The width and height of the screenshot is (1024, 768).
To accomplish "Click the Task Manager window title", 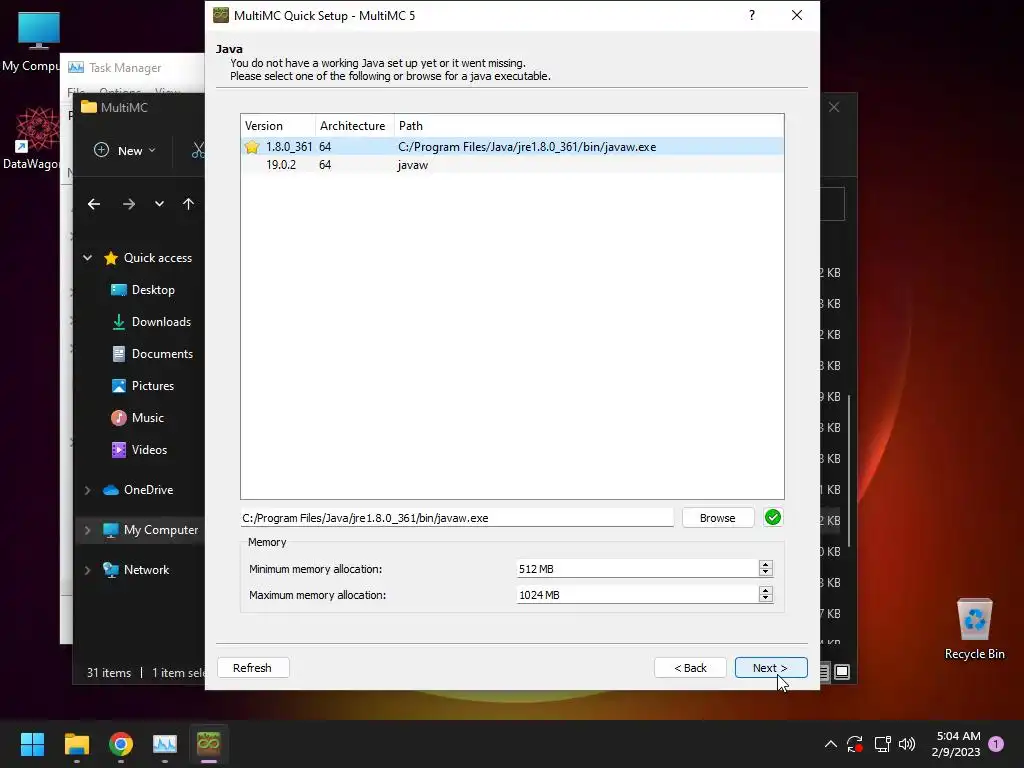I will (125, 68).
